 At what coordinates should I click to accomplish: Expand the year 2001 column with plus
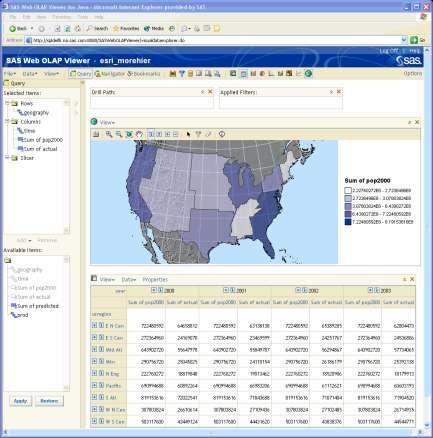tap(226, 290)
